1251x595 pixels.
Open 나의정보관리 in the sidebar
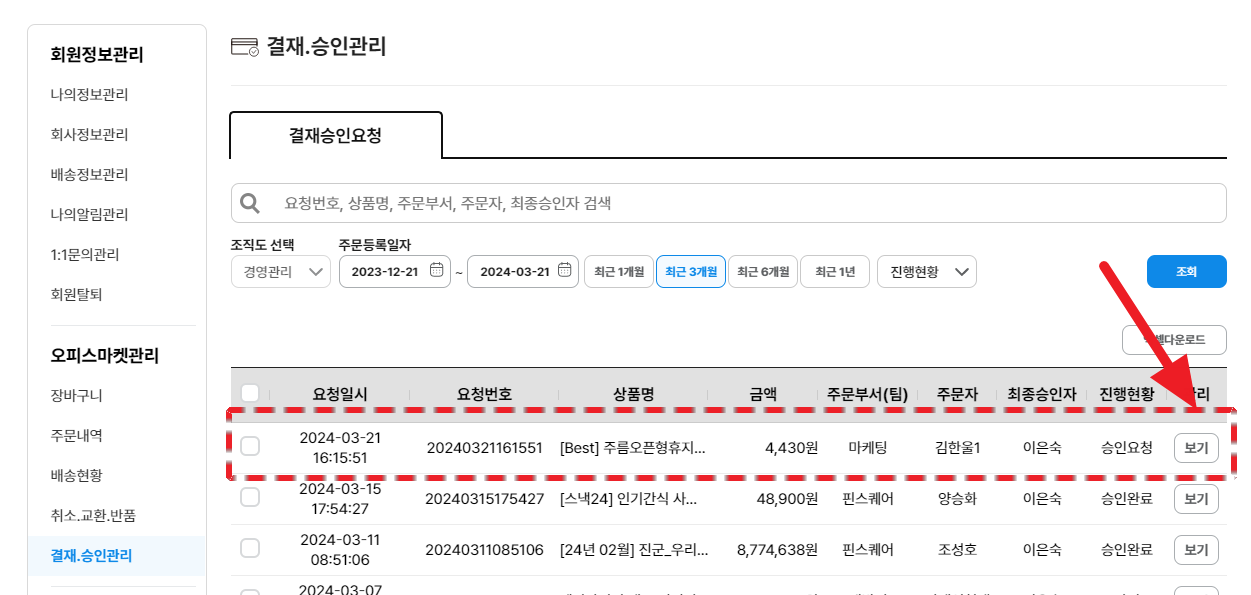pyautogui.click(x=90, y=95)
